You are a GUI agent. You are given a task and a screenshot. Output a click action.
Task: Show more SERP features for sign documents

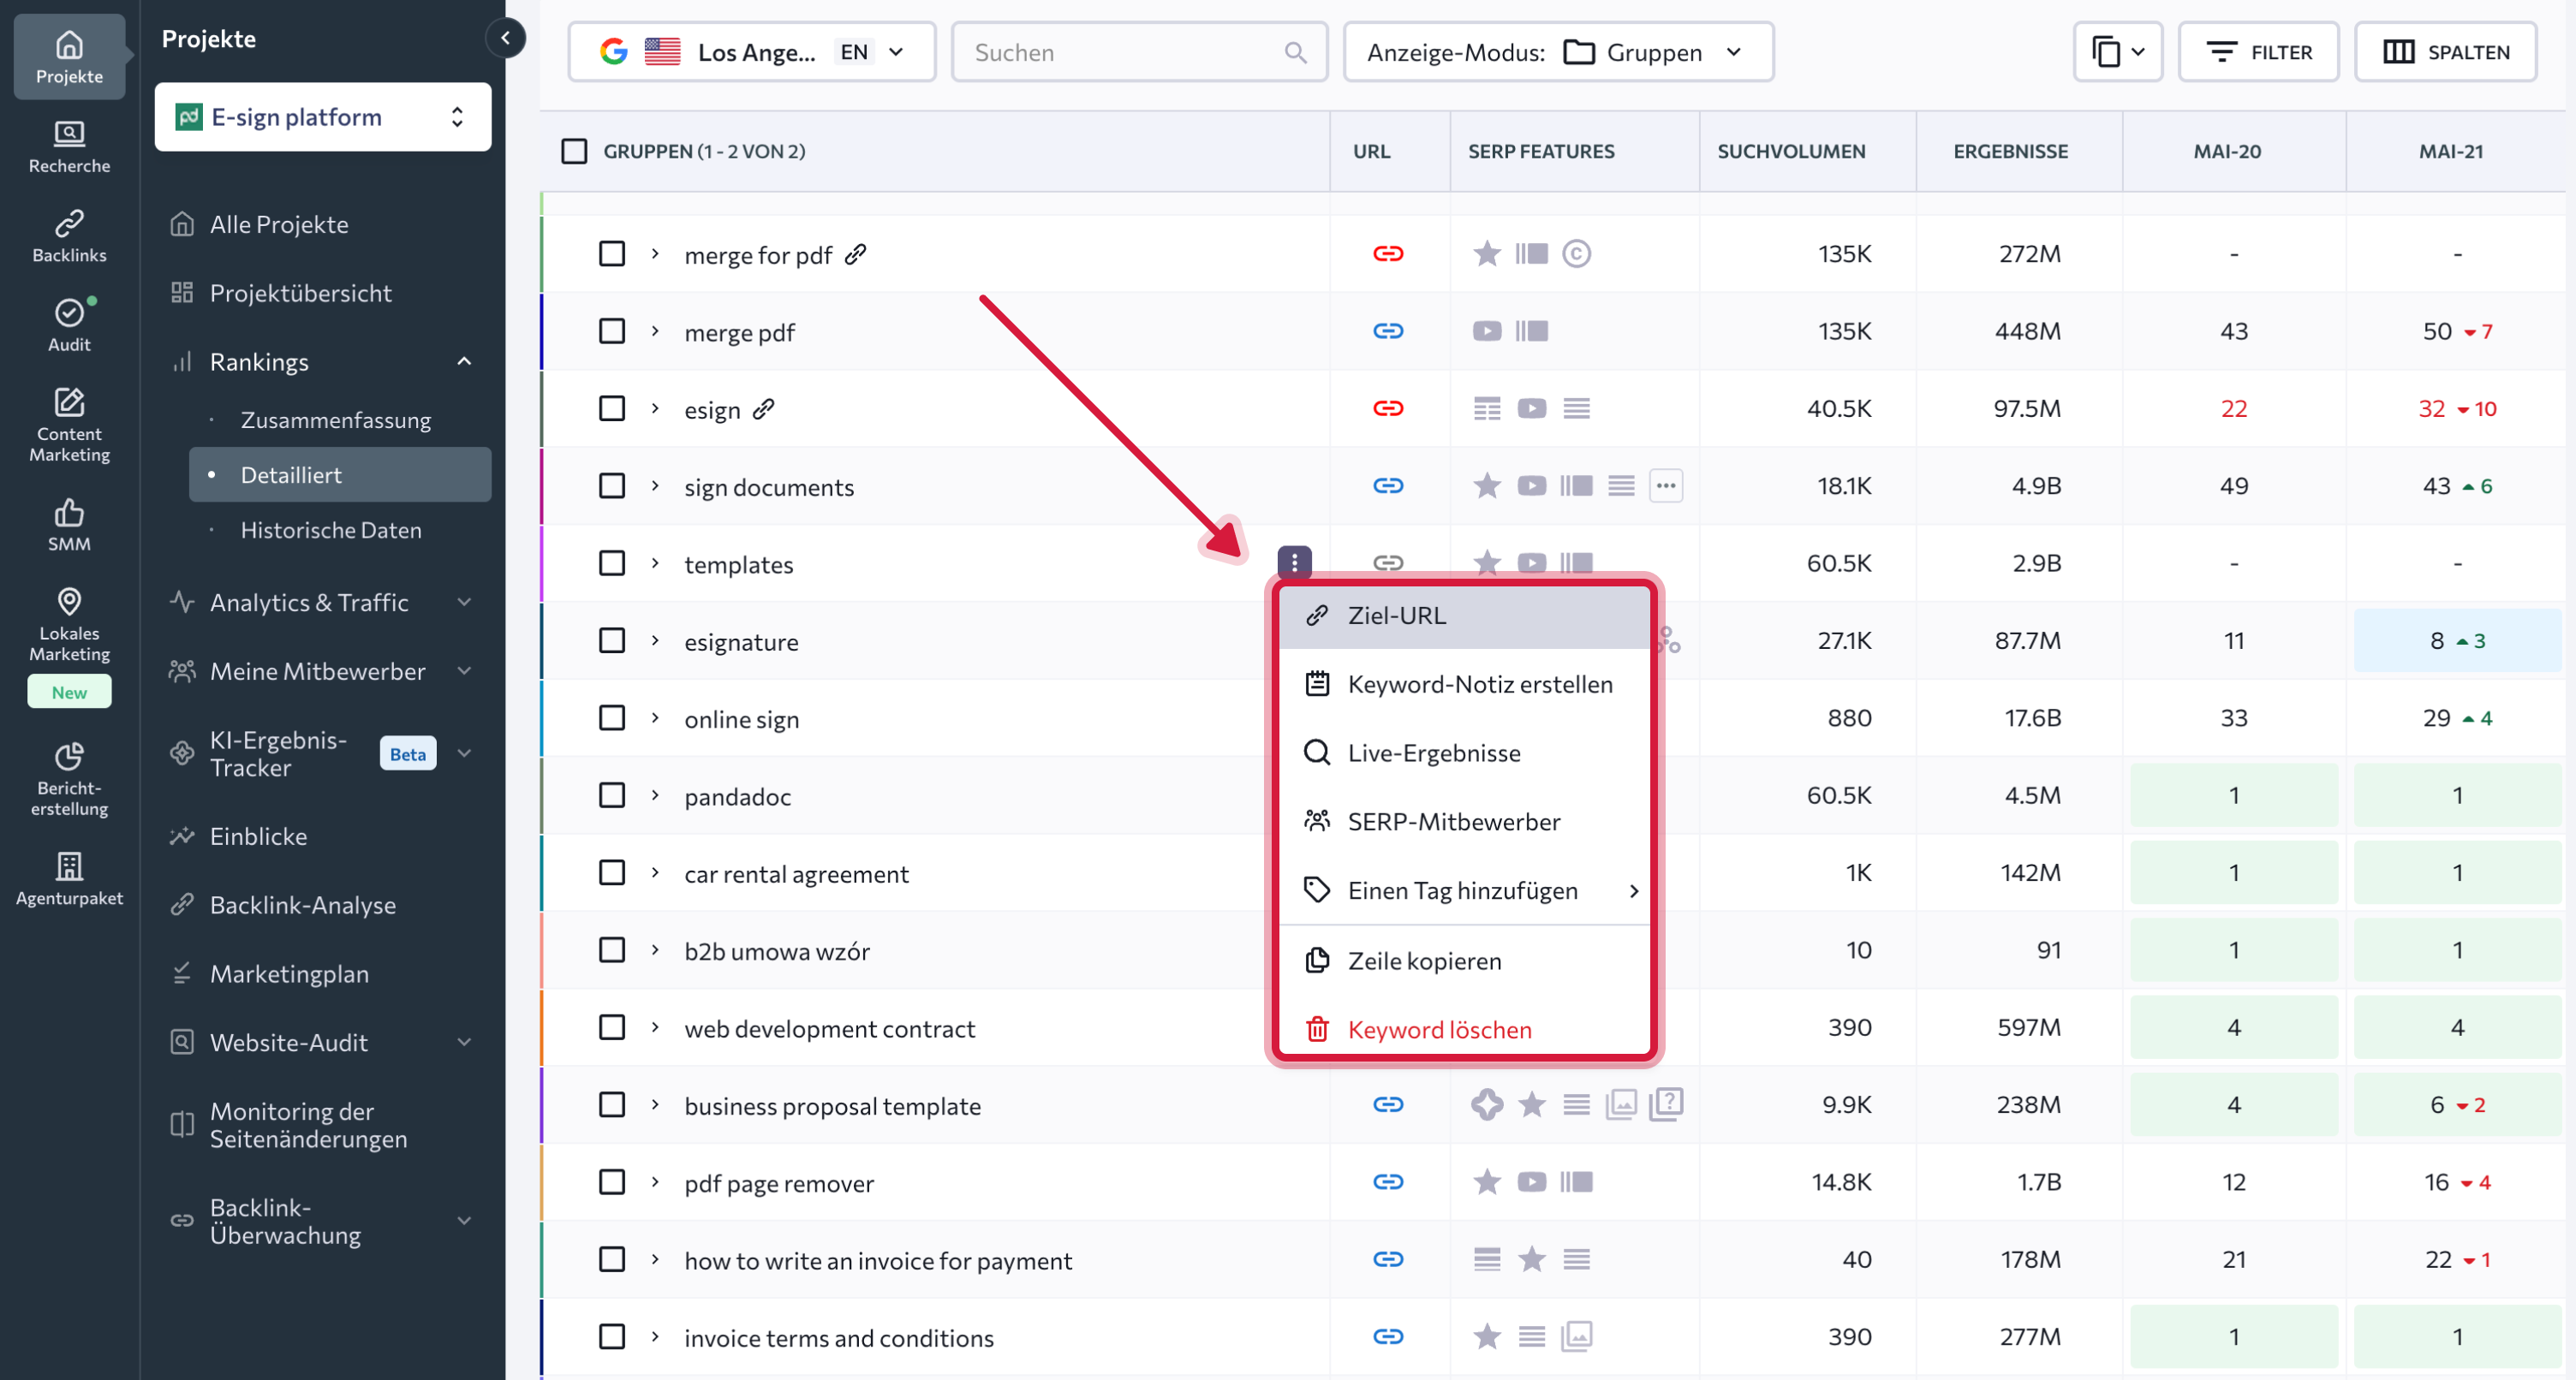[x=1666, y=486]
